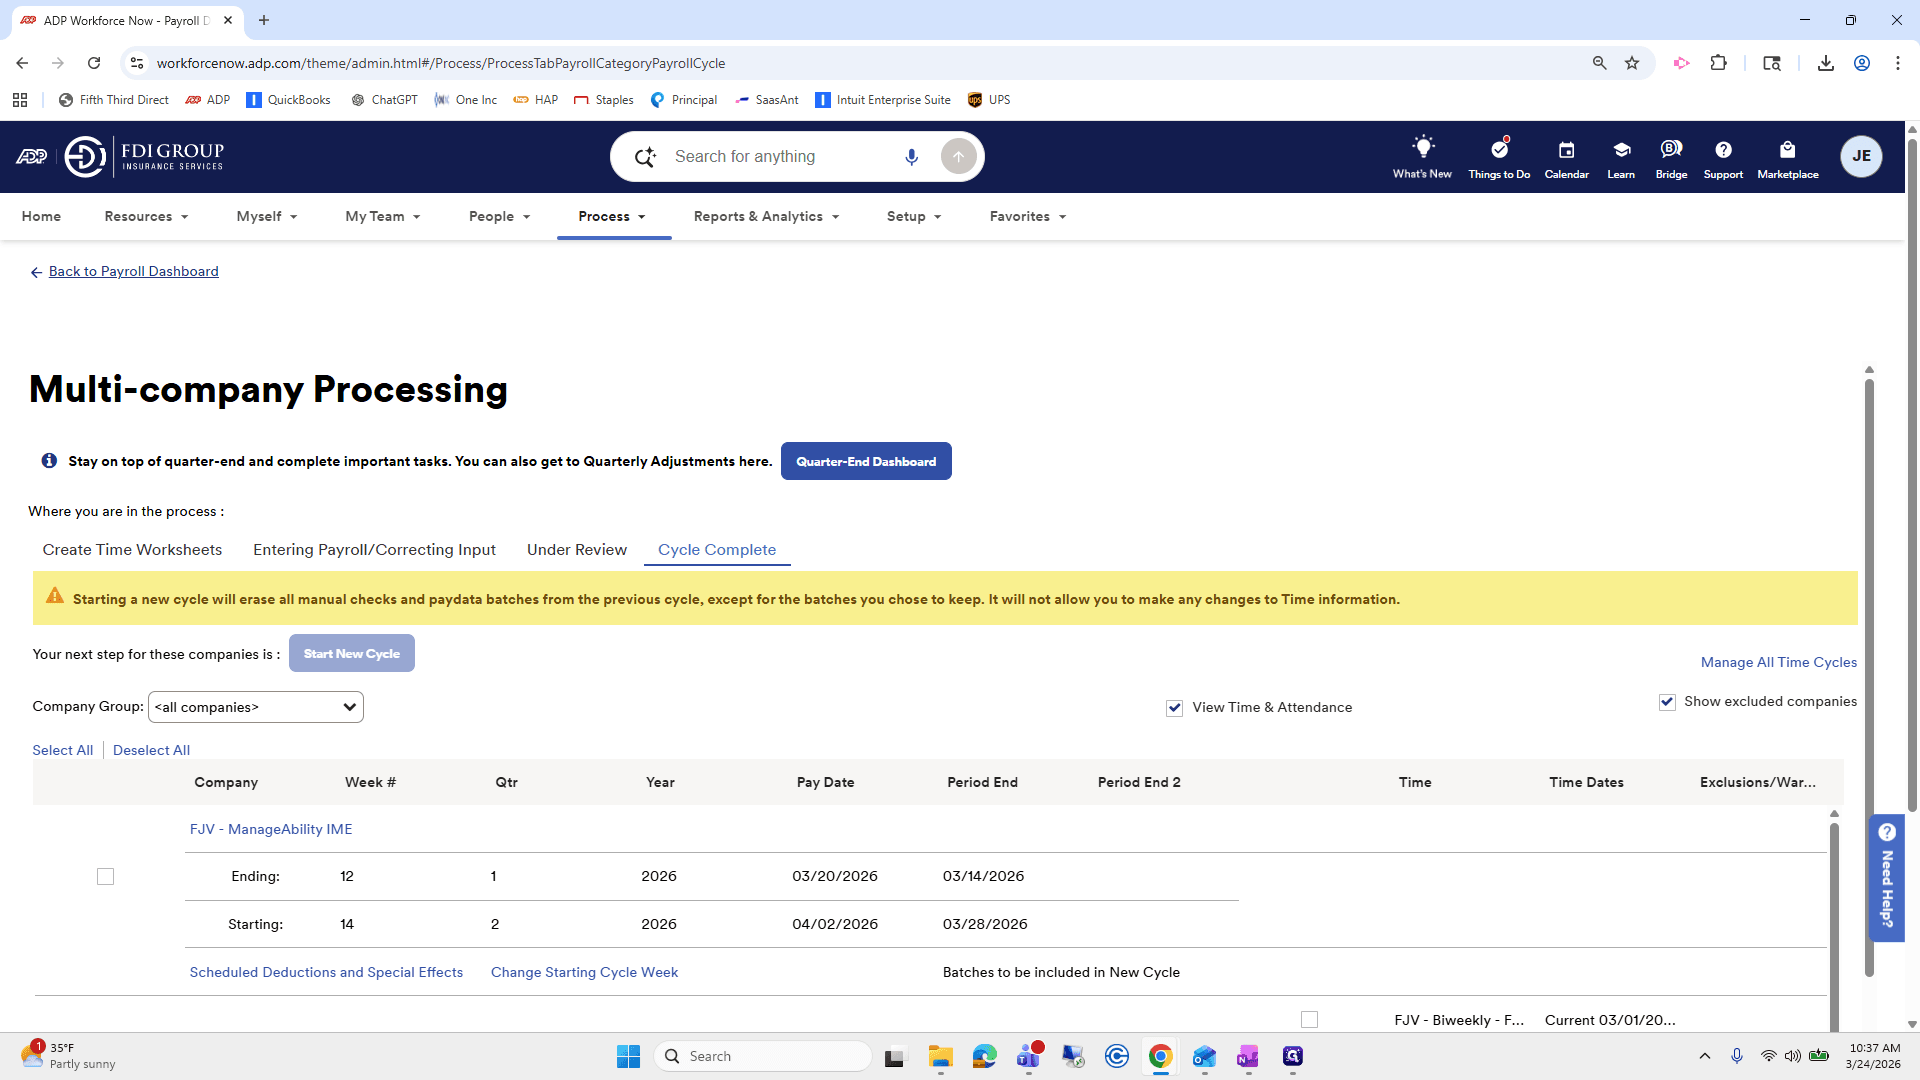Click the Quarter-End Dashboard button

pyautogui.click(x=866, y=461)
